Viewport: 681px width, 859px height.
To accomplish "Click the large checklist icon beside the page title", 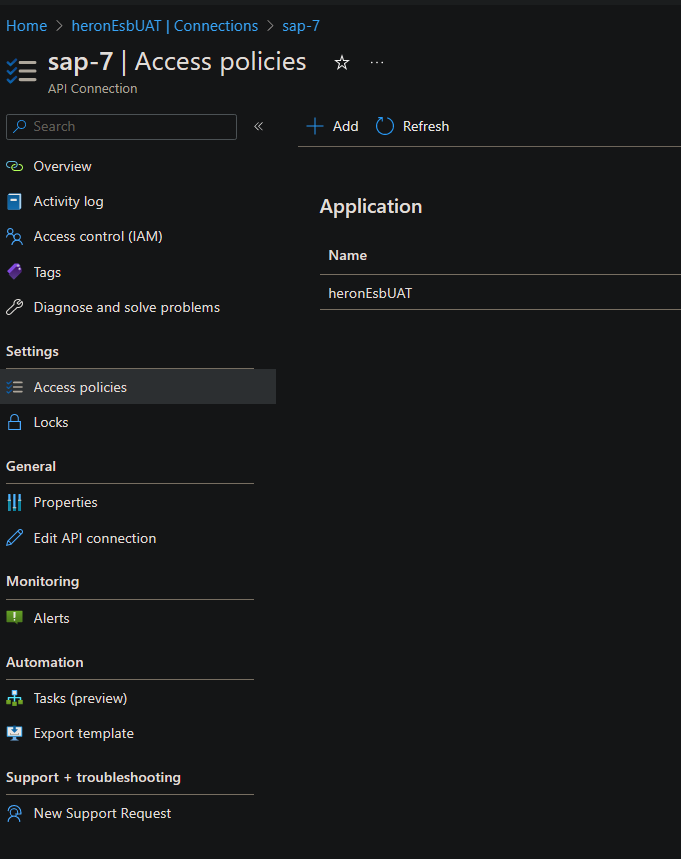I will 21,71.
